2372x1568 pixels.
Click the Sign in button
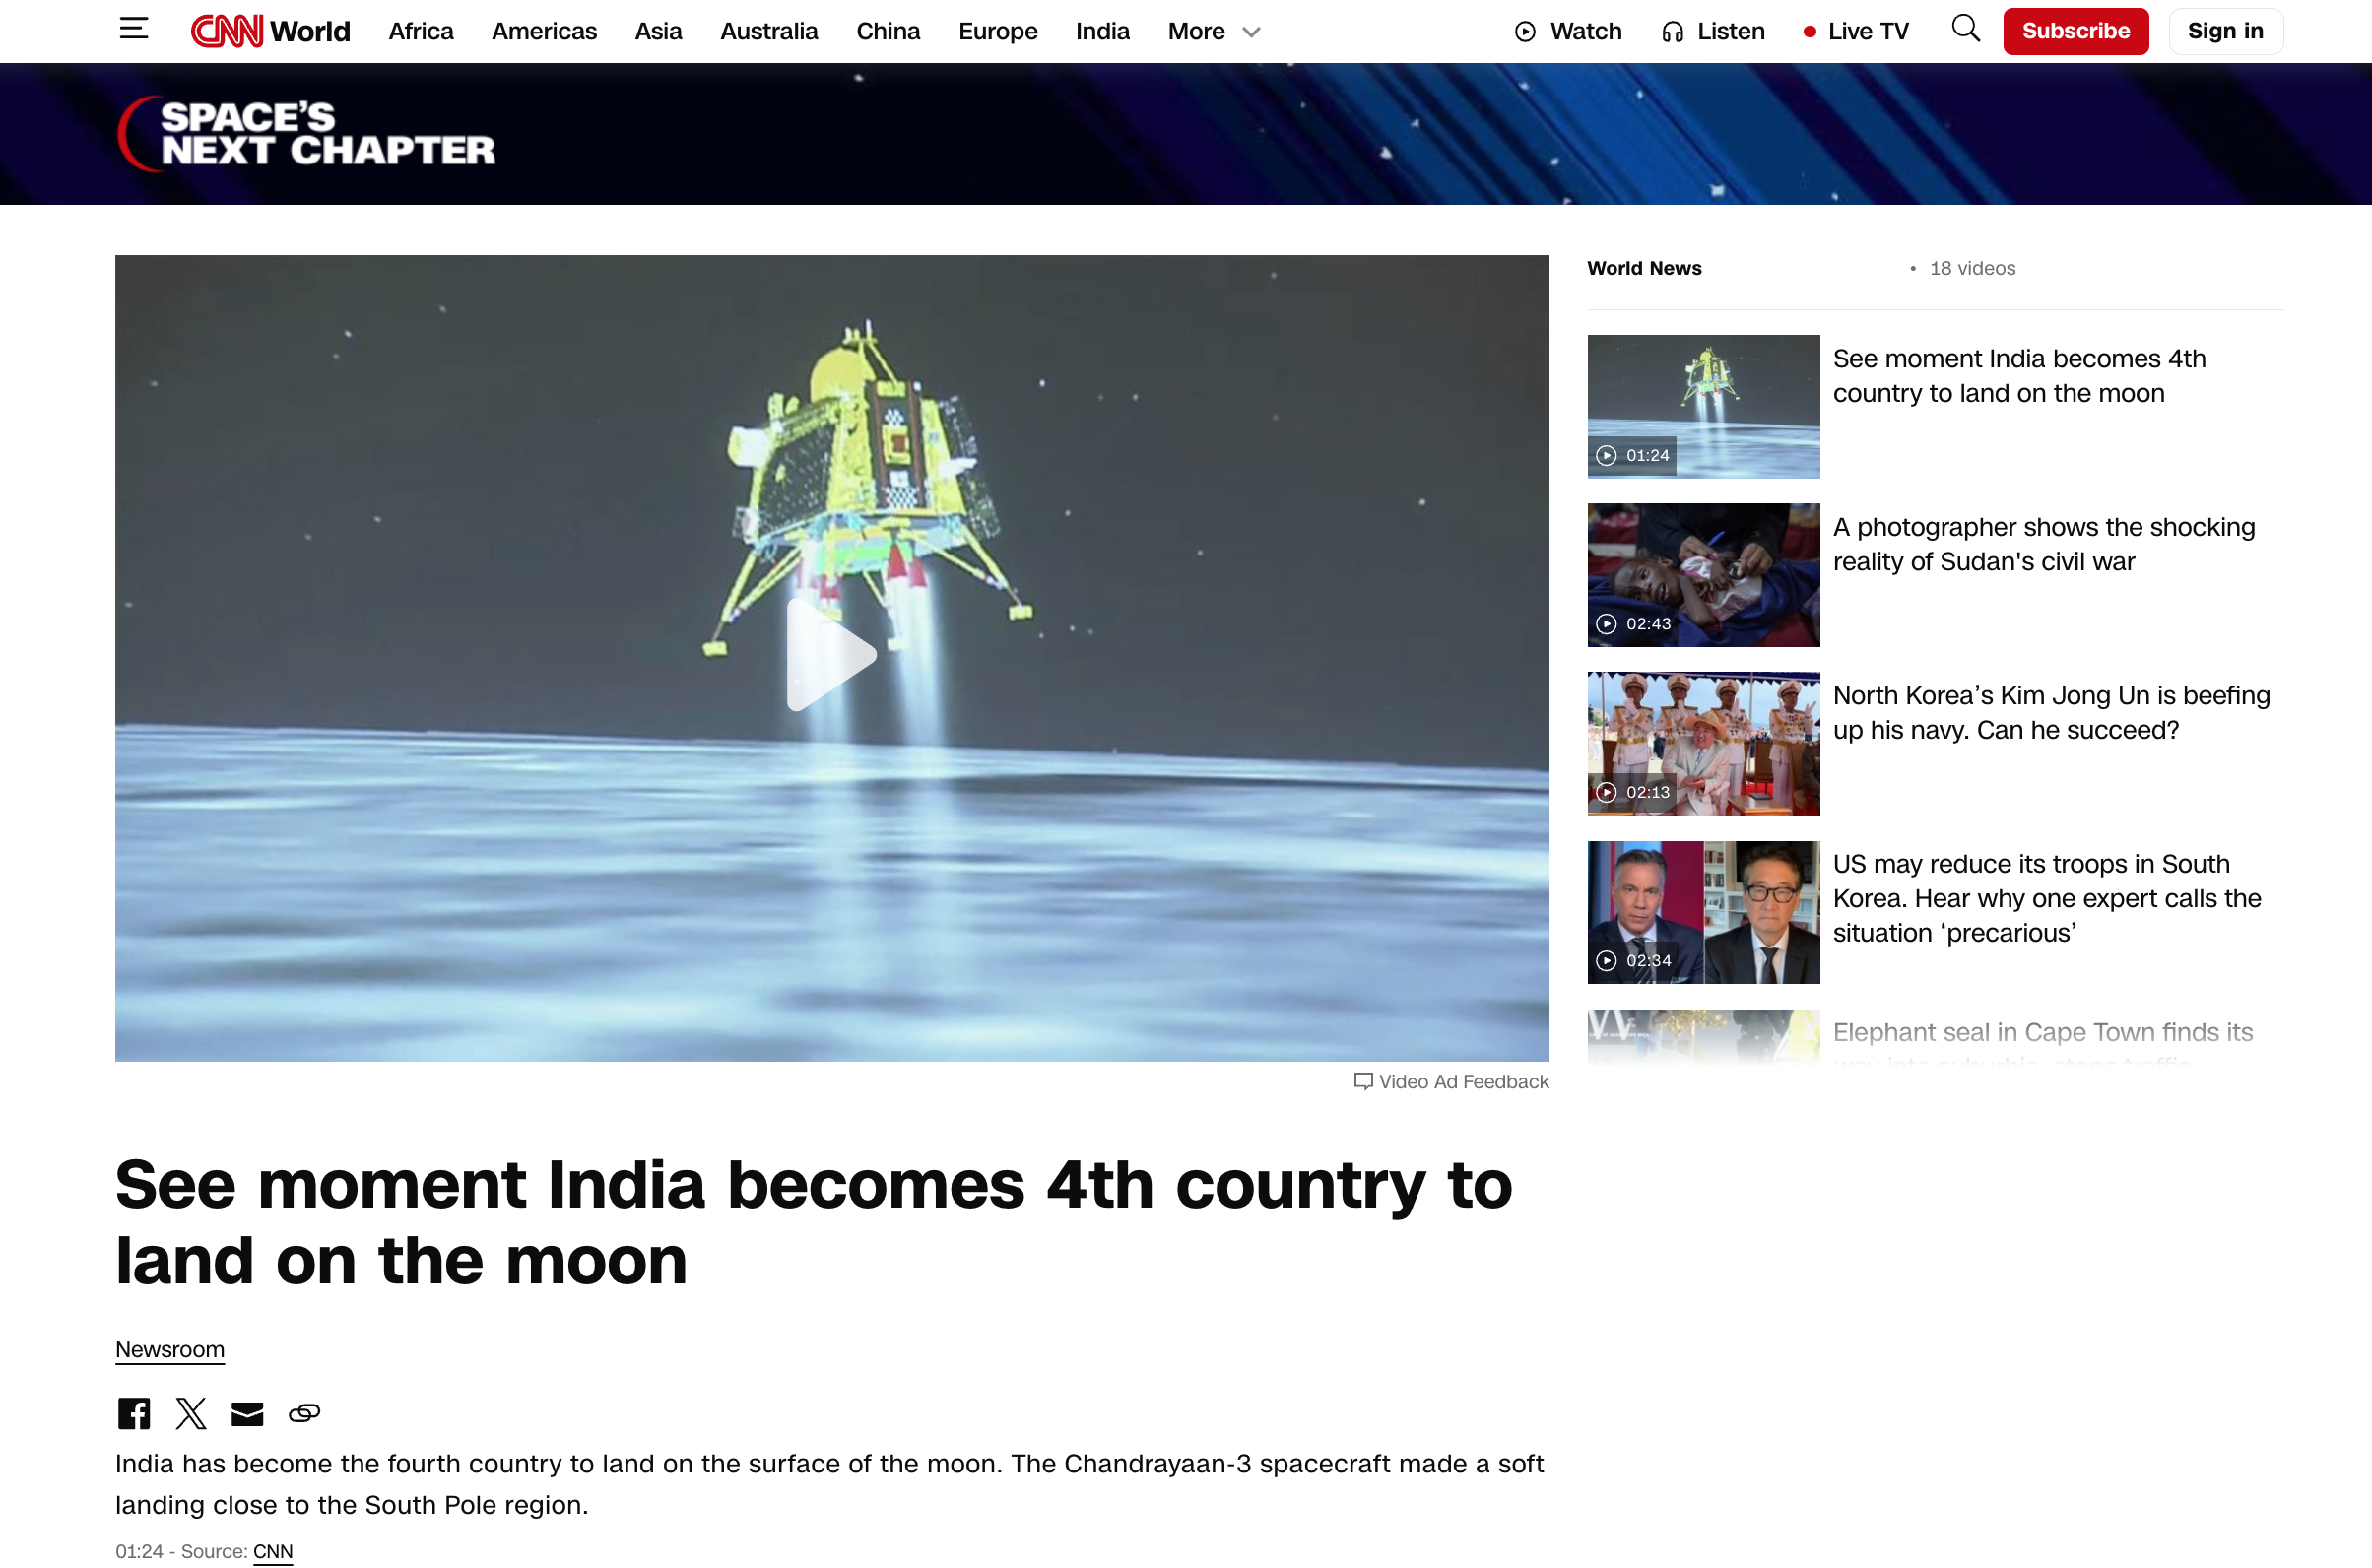point(2226,31)
